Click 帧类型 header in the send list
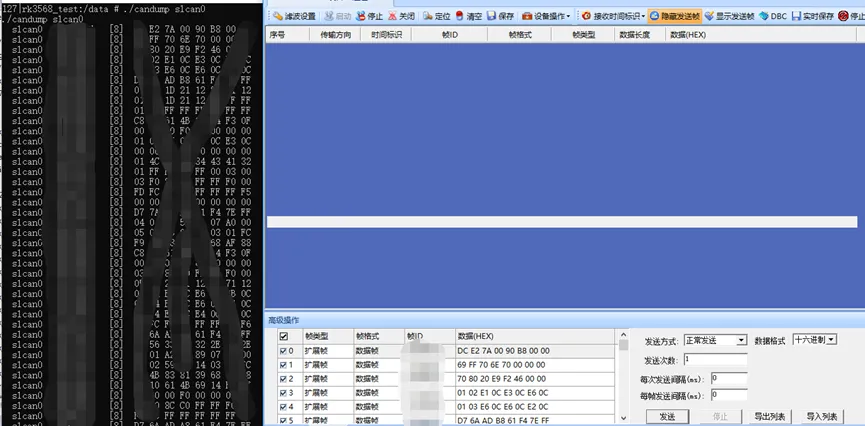 (328, 336)
